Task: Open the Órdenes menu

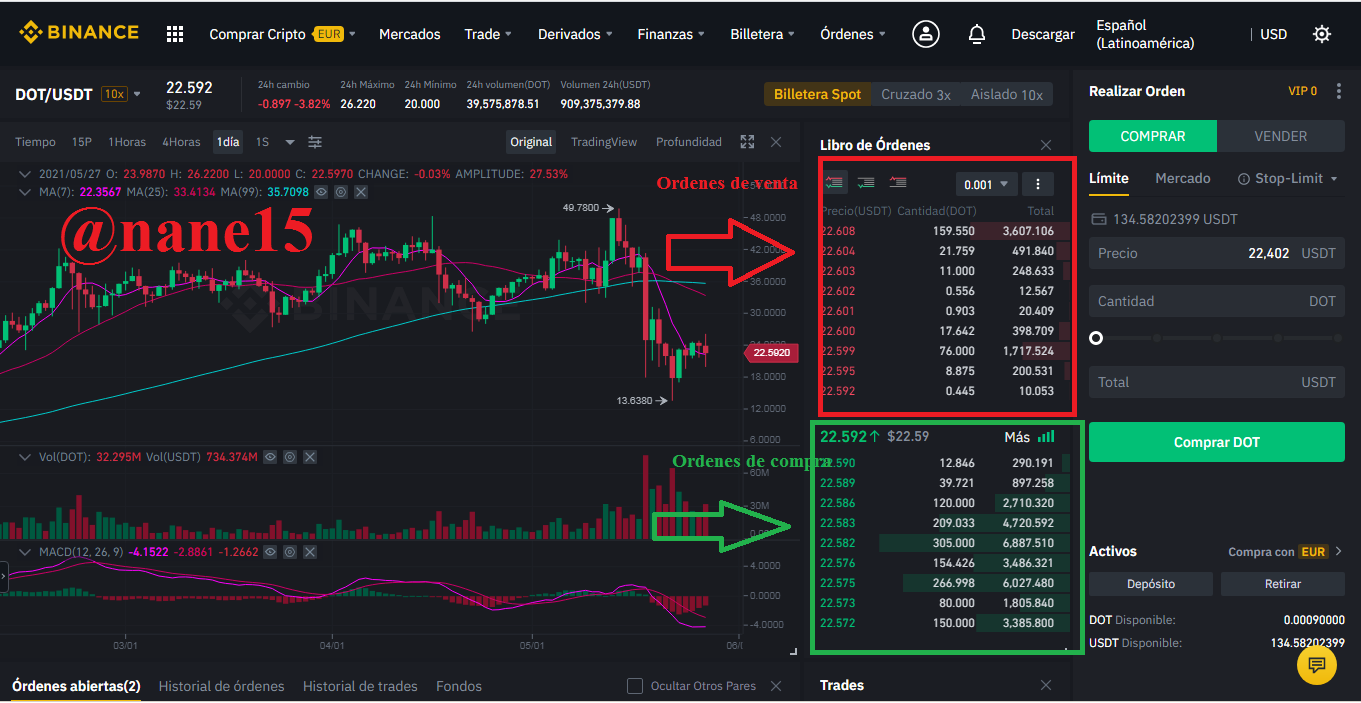Action: [x=853, y=34]
